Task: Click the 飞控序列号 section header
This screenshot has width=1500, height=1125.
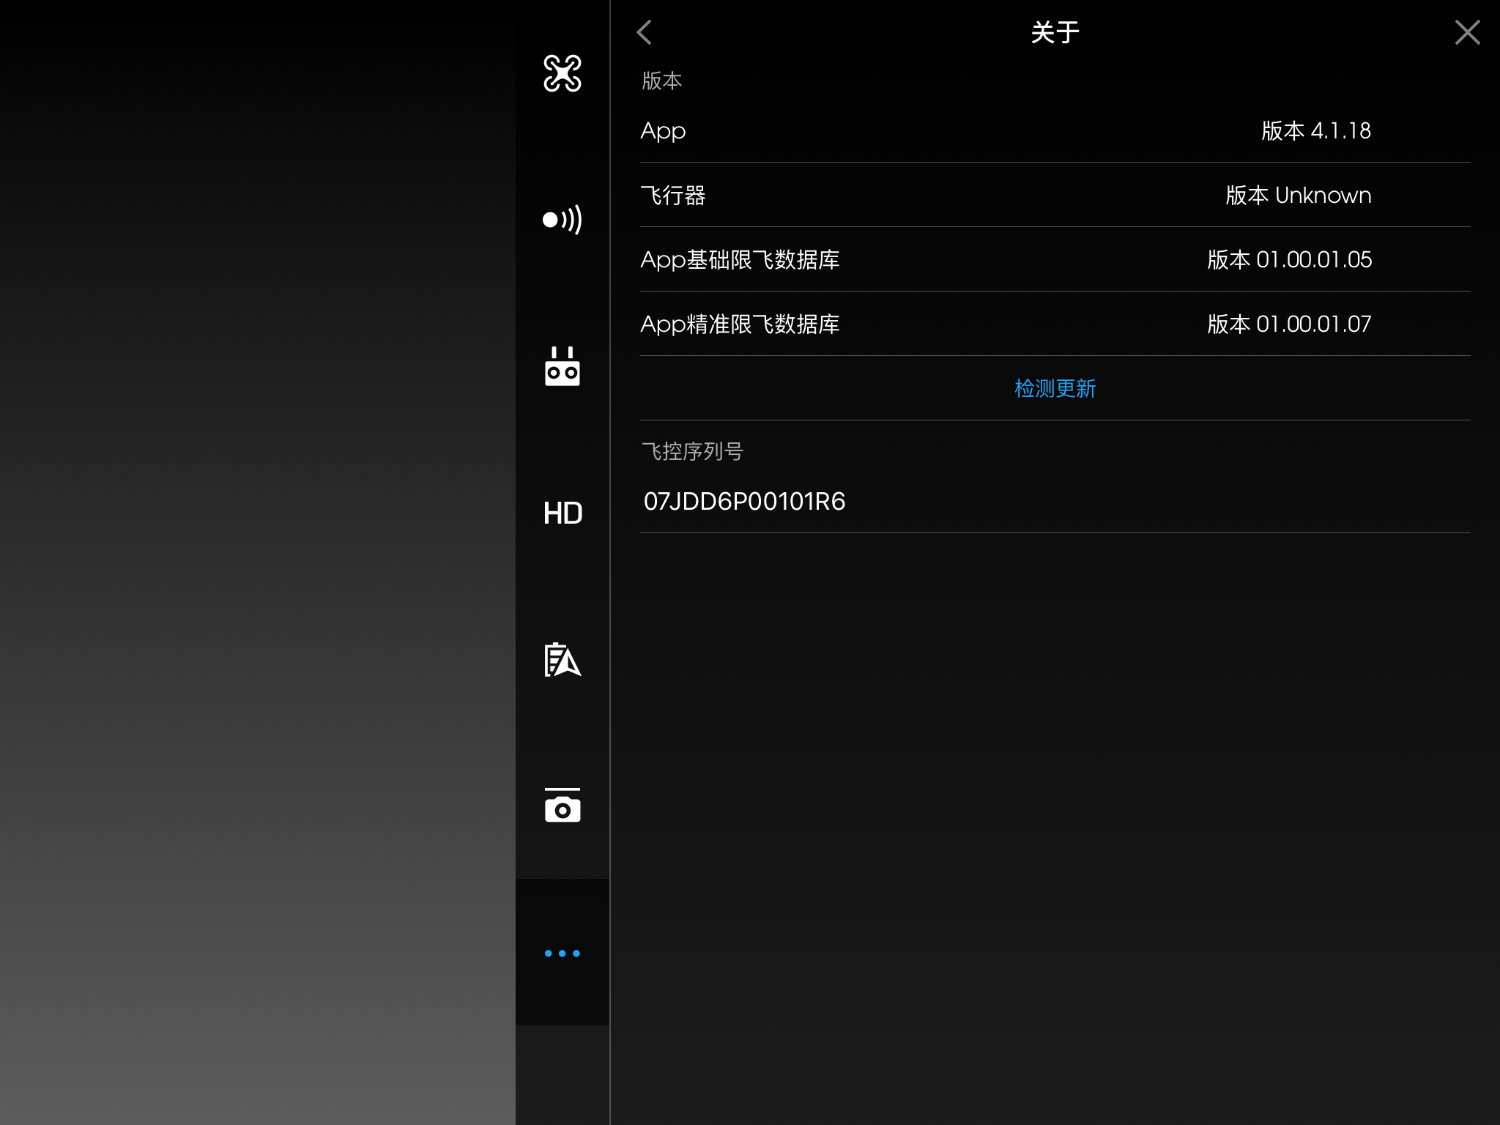Action: point(692,451)
